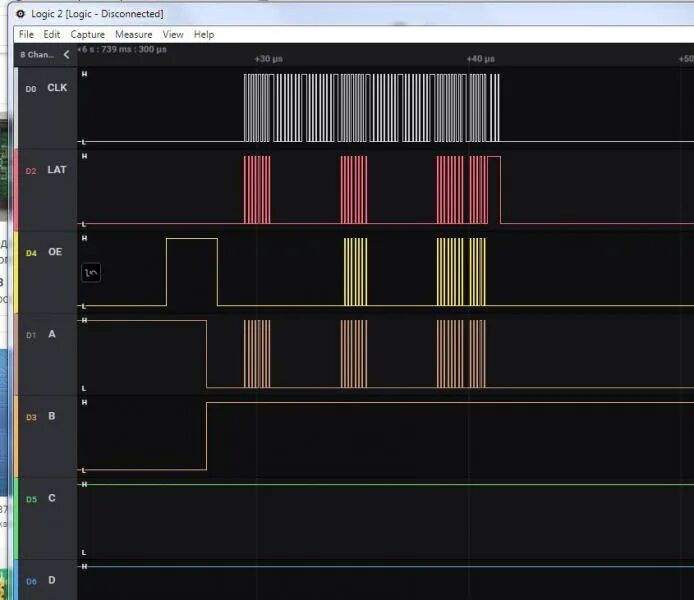
Task: Select the D6 D channel label
Action: (x=41, y=581)
